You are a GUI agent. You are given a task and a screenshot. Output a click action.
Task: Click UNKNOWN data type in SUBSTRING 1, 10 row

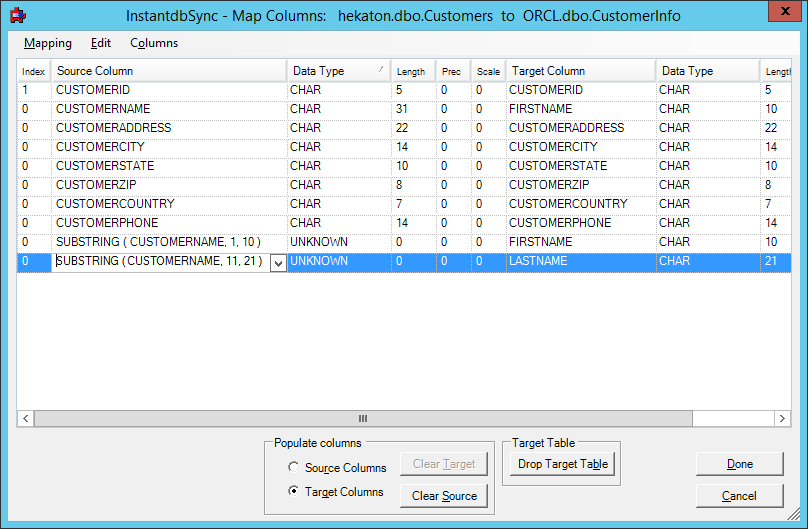(x=339, y=242)
